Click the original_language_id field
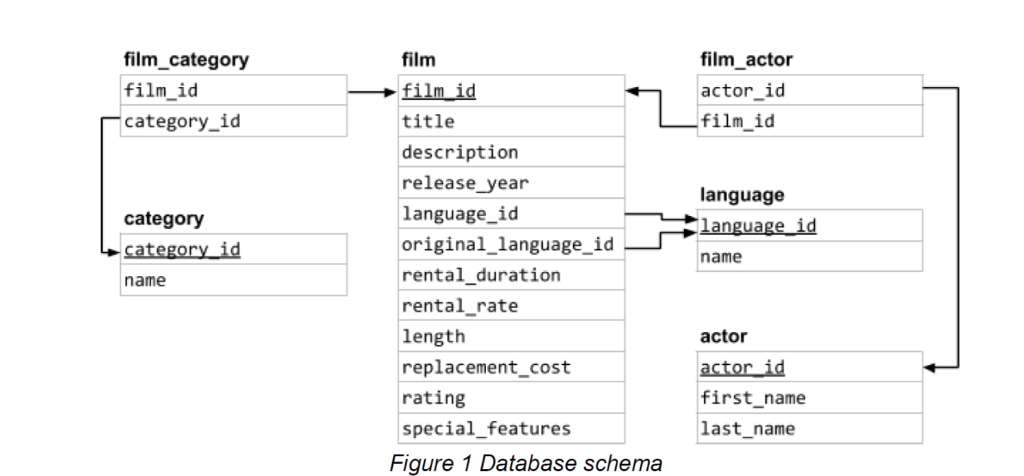 (506, 245)
